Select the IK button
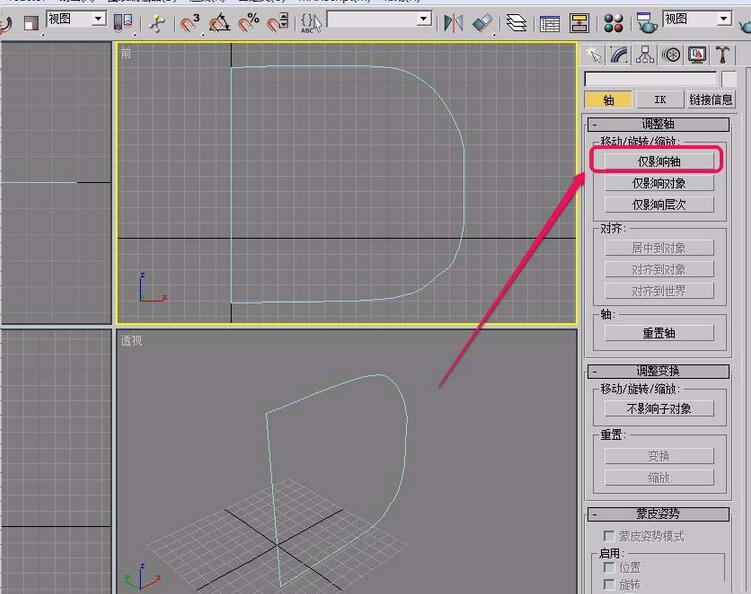Image resolution: width=751 pixels, height=594 pixels. (x=660, y=100)
